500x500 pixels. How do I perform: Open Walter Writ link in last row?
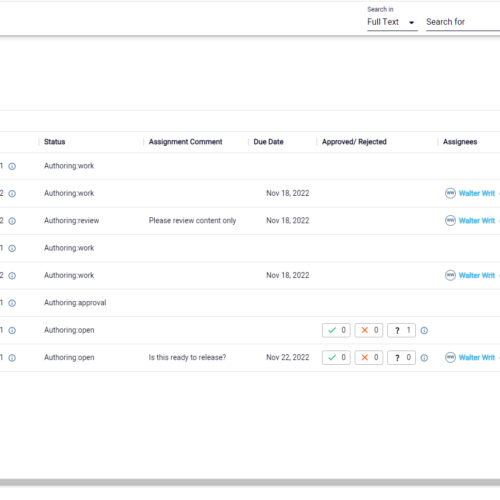coord(477,357)
